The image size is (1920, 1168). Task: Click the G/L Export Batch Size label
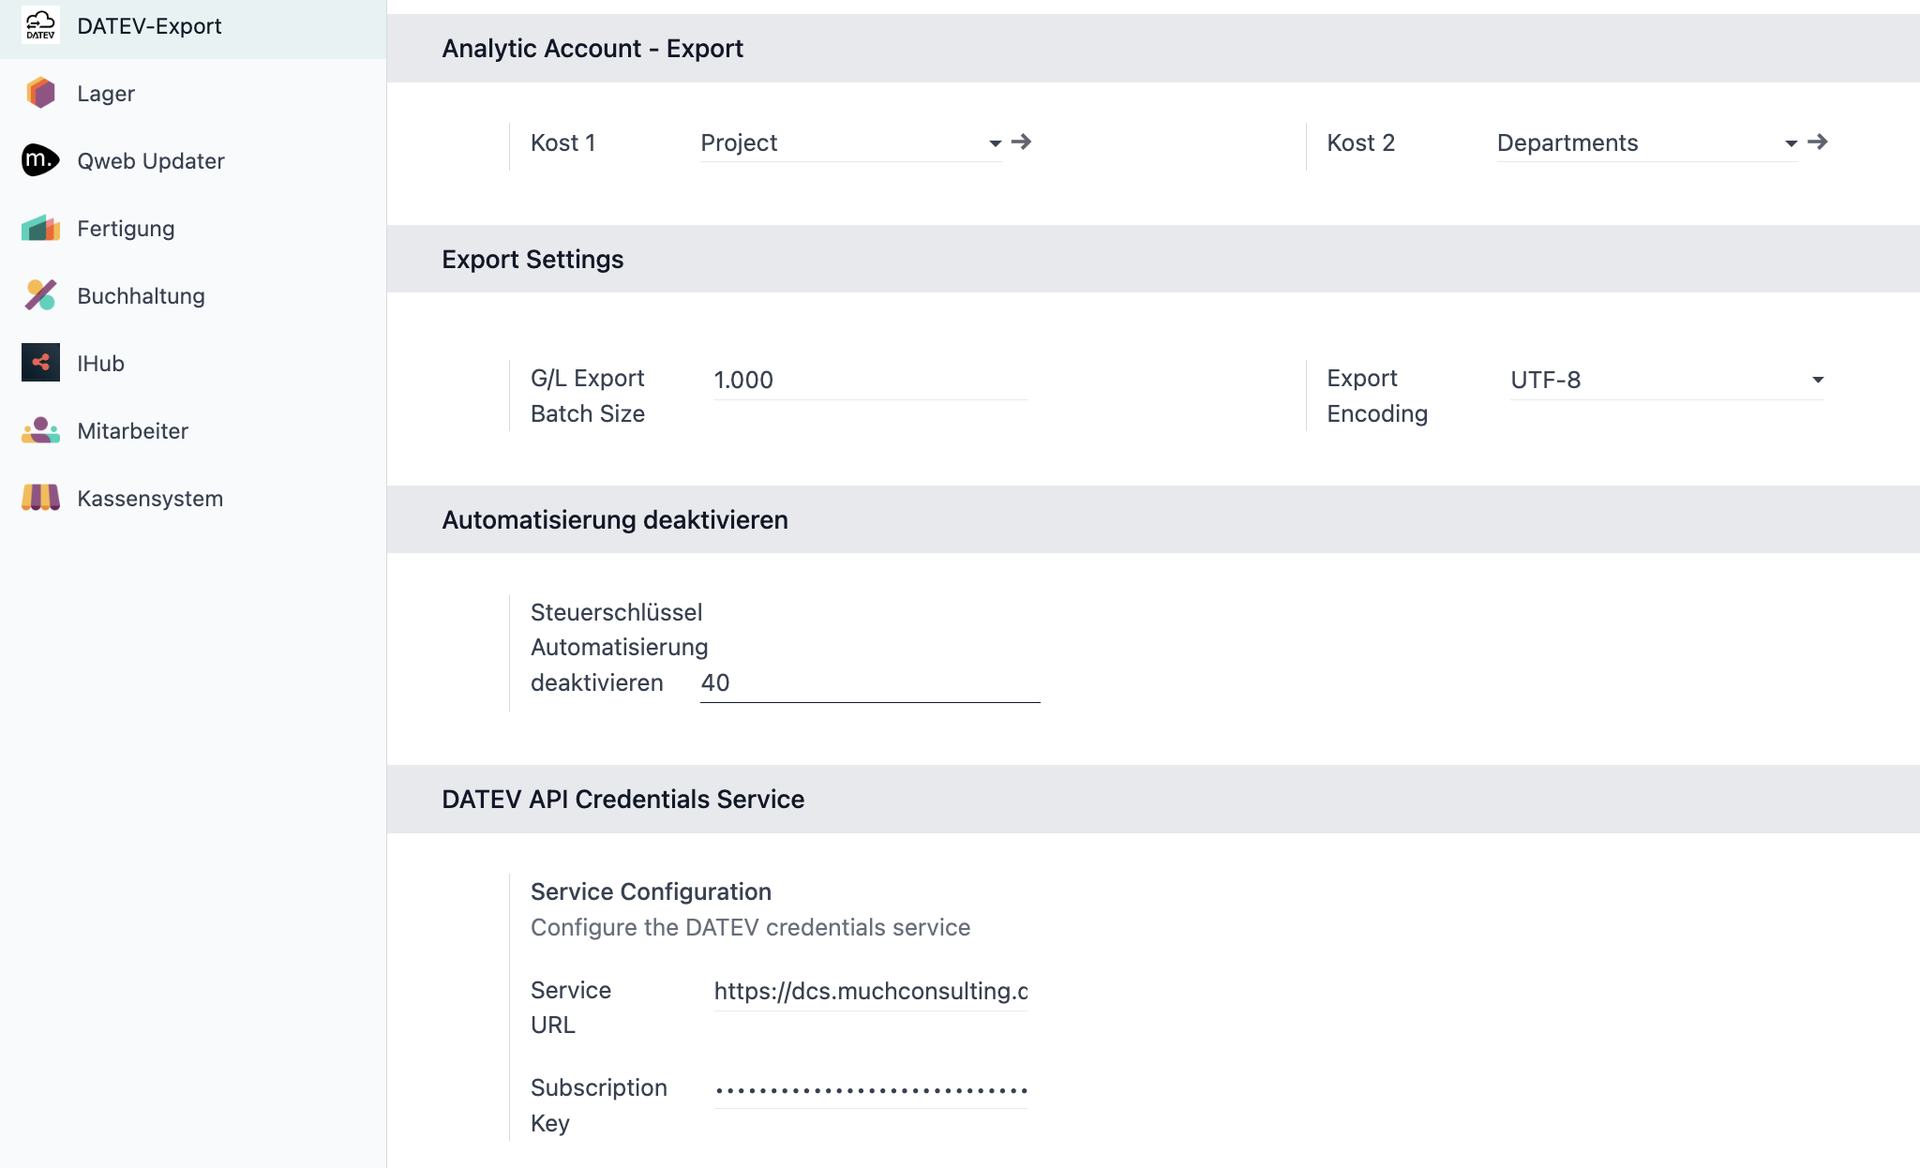tap(587, 396)
